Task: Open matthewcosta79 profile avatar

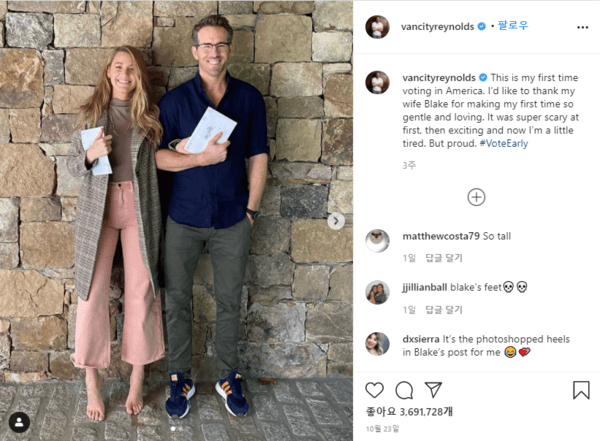Action: (377, 241)
